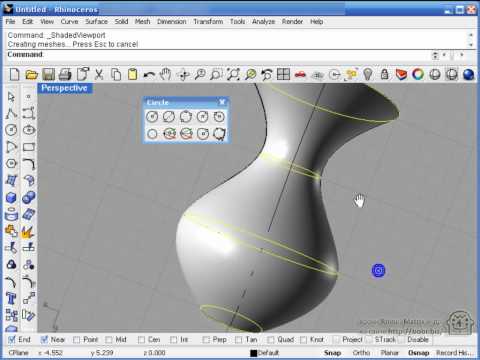
Task: Click the four-viewport layout icon
Action: click(x=283, y=74)
